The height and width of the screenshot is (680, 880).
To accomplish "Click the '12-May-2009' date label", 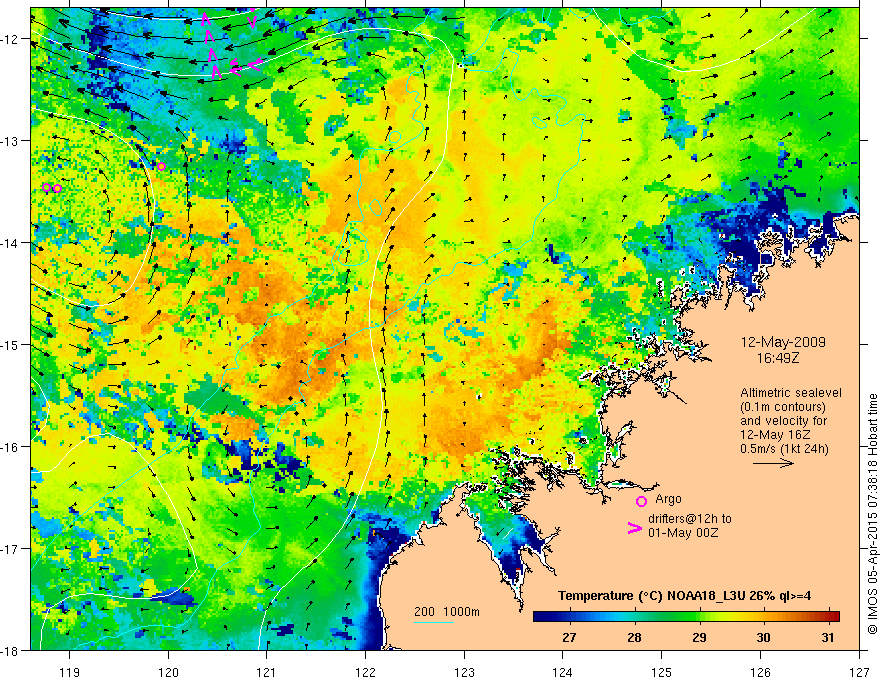I will point(783,342).
